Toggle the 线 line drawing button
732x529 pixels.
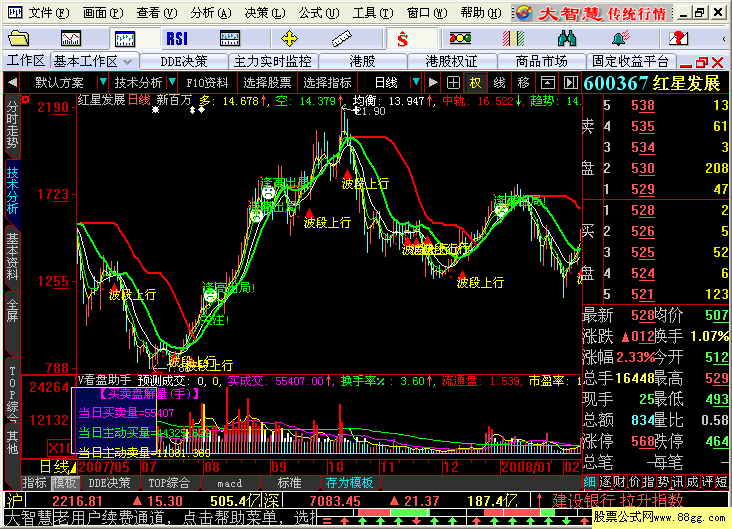pyautogui.click(x=500, y=83)
